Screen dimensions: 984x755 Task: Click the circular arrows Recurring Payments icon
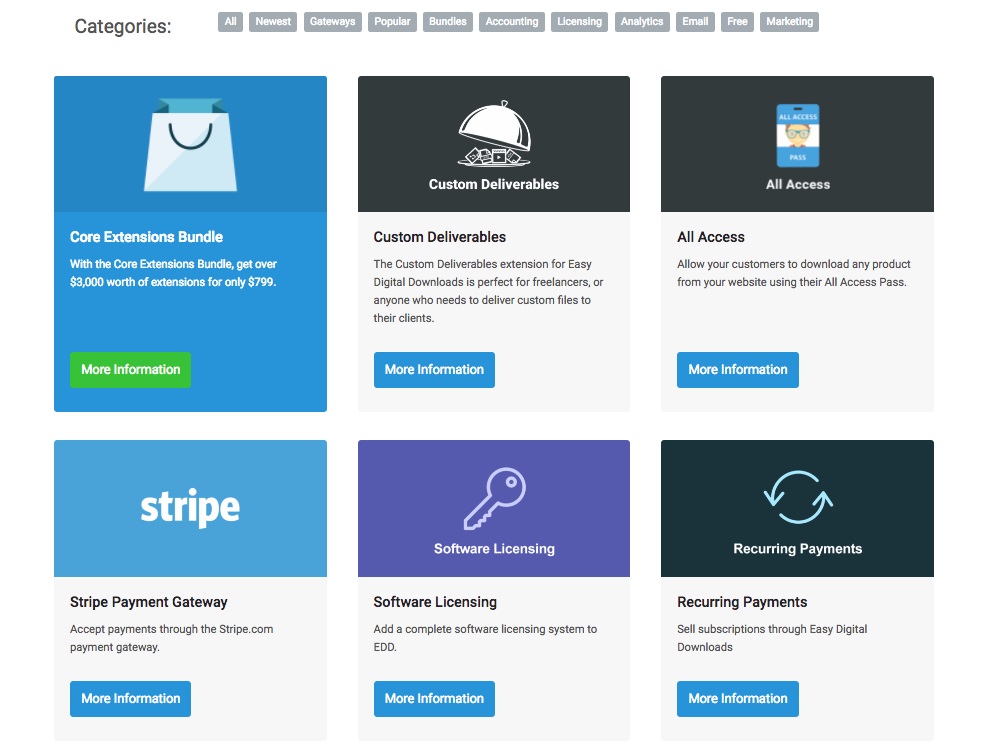798,497
